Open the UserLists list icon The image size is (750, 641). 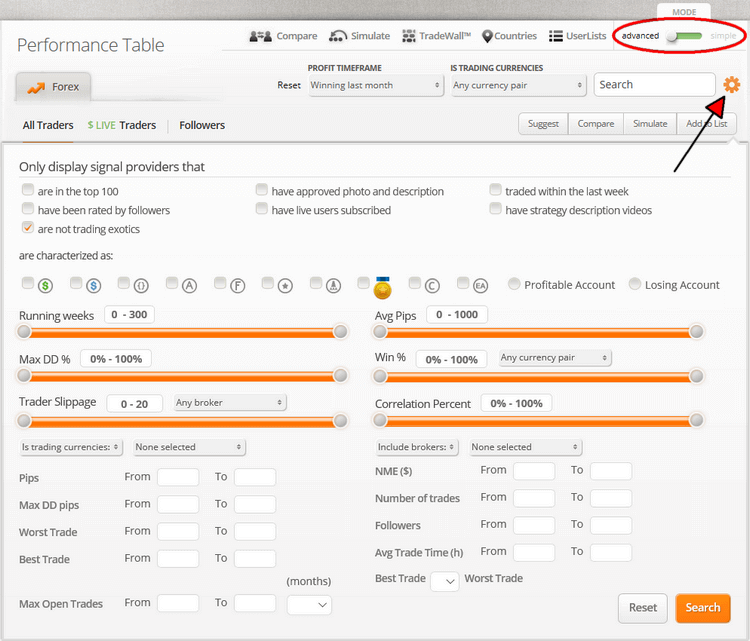point(555,36)
